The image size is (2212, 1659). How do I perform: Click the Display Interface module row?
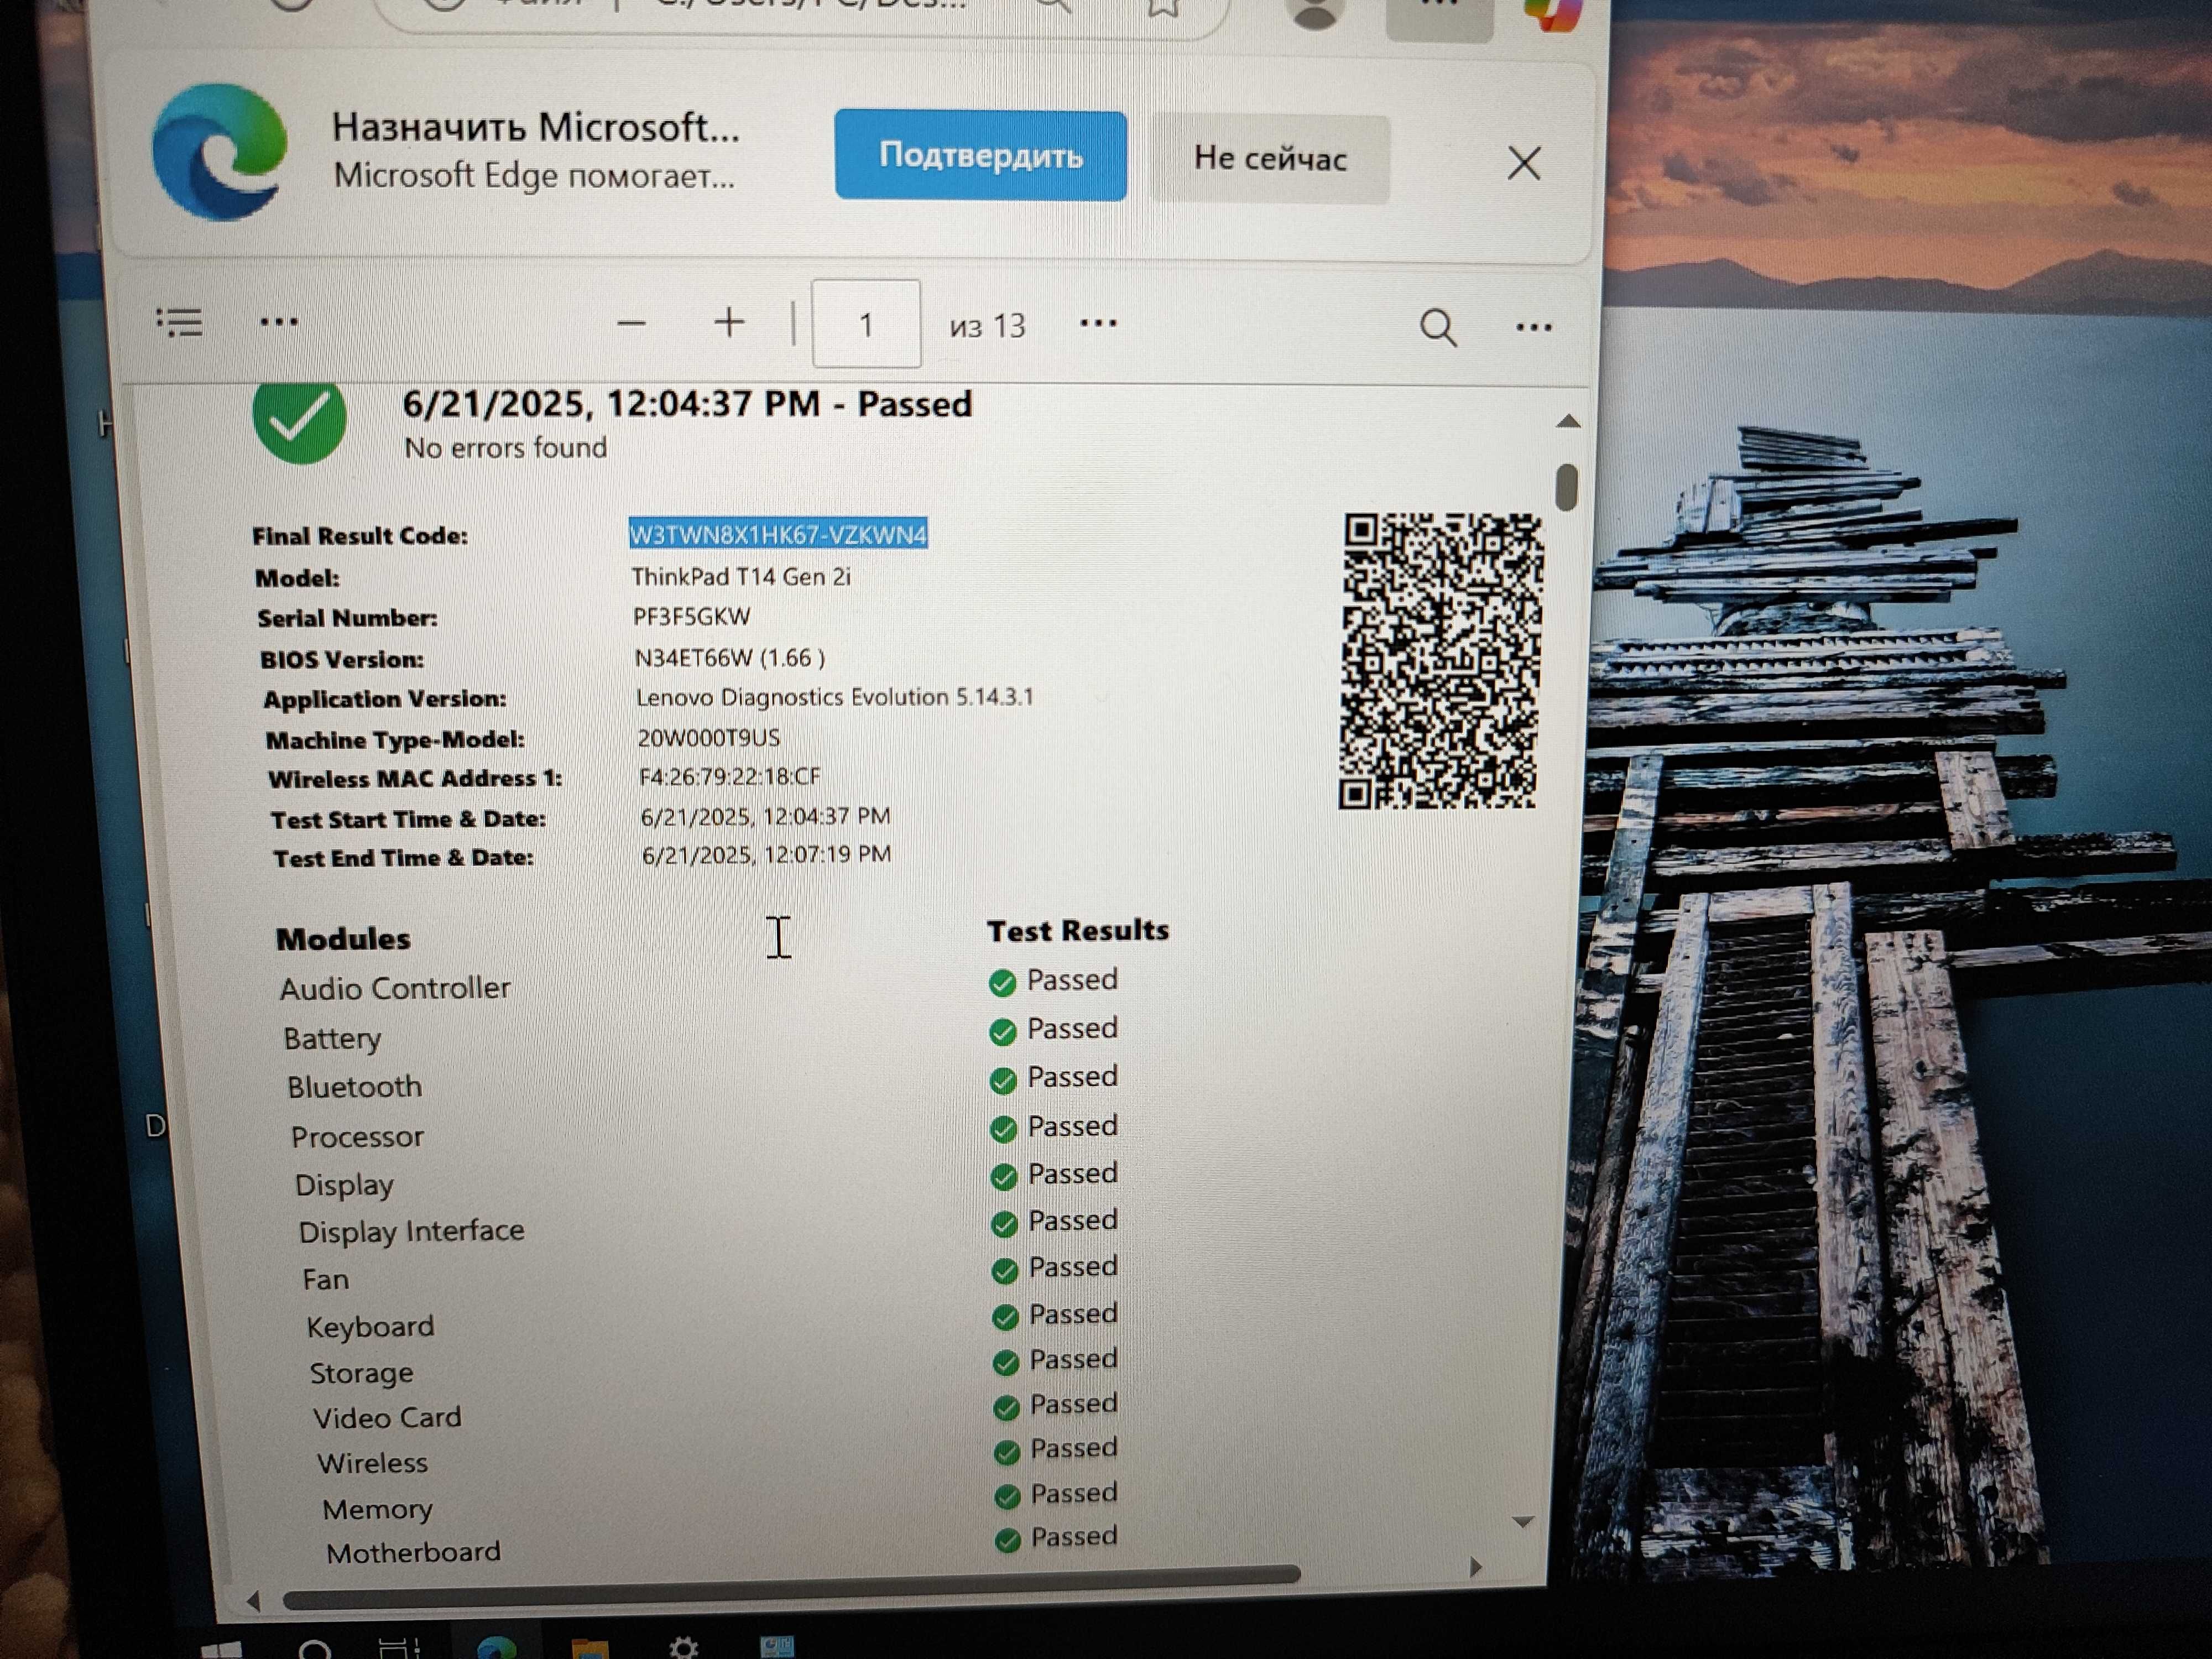pos(411,1231)
